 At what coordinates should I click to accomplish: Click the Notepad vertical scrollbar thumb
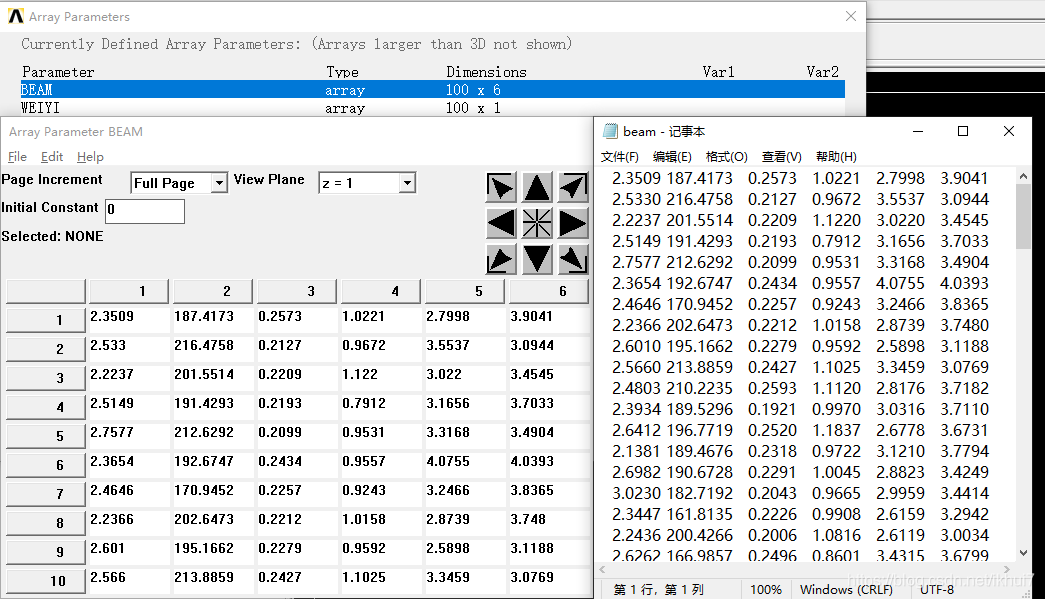pyautogui.click(x=1024, y=217)
